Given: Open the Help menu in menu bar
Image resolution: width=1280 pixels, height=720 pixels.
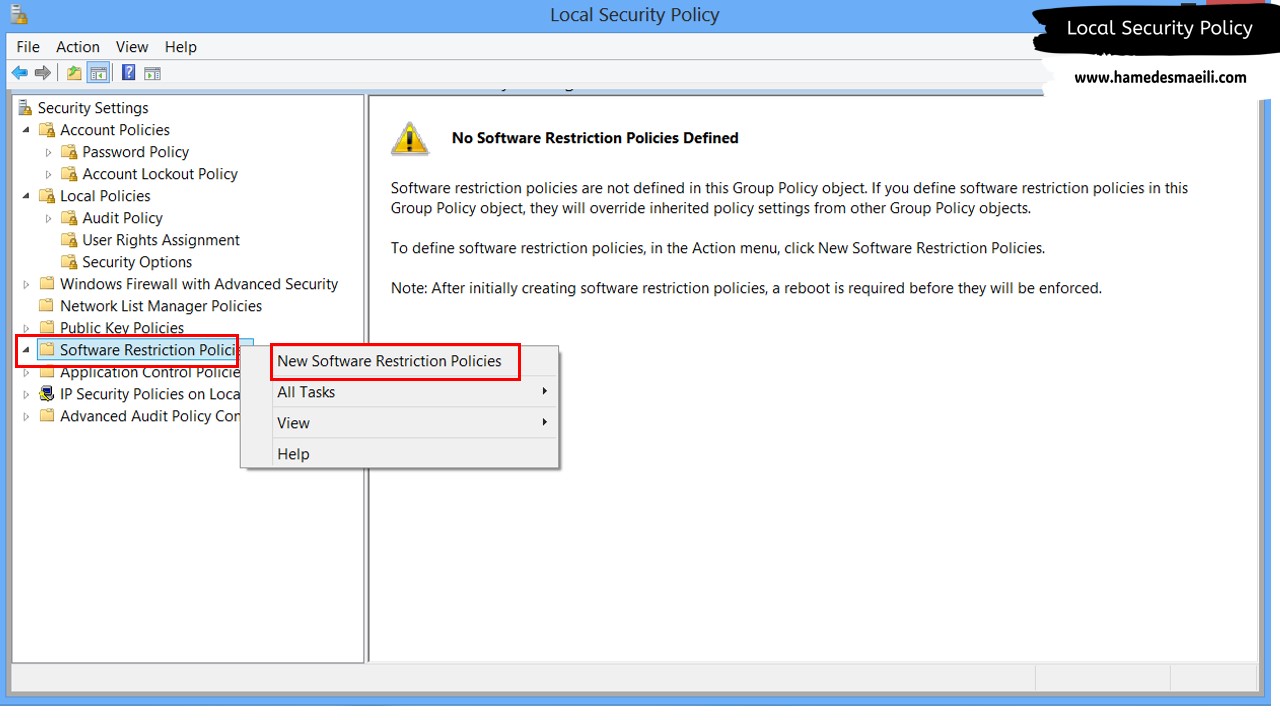Looking at the screenshot, I should 181,47.
